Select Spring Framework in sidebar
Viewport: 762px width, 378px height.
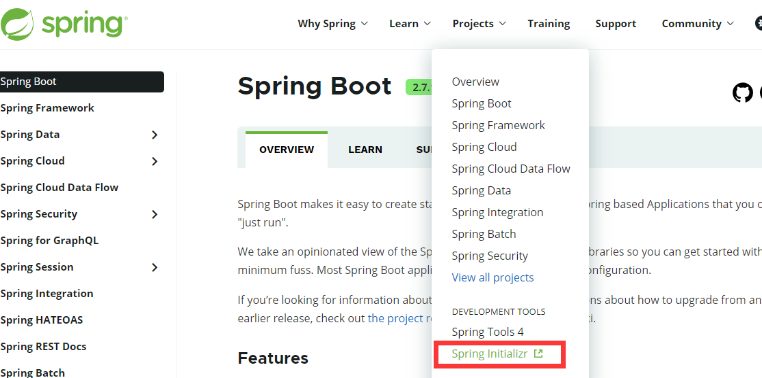click(47, 108)
